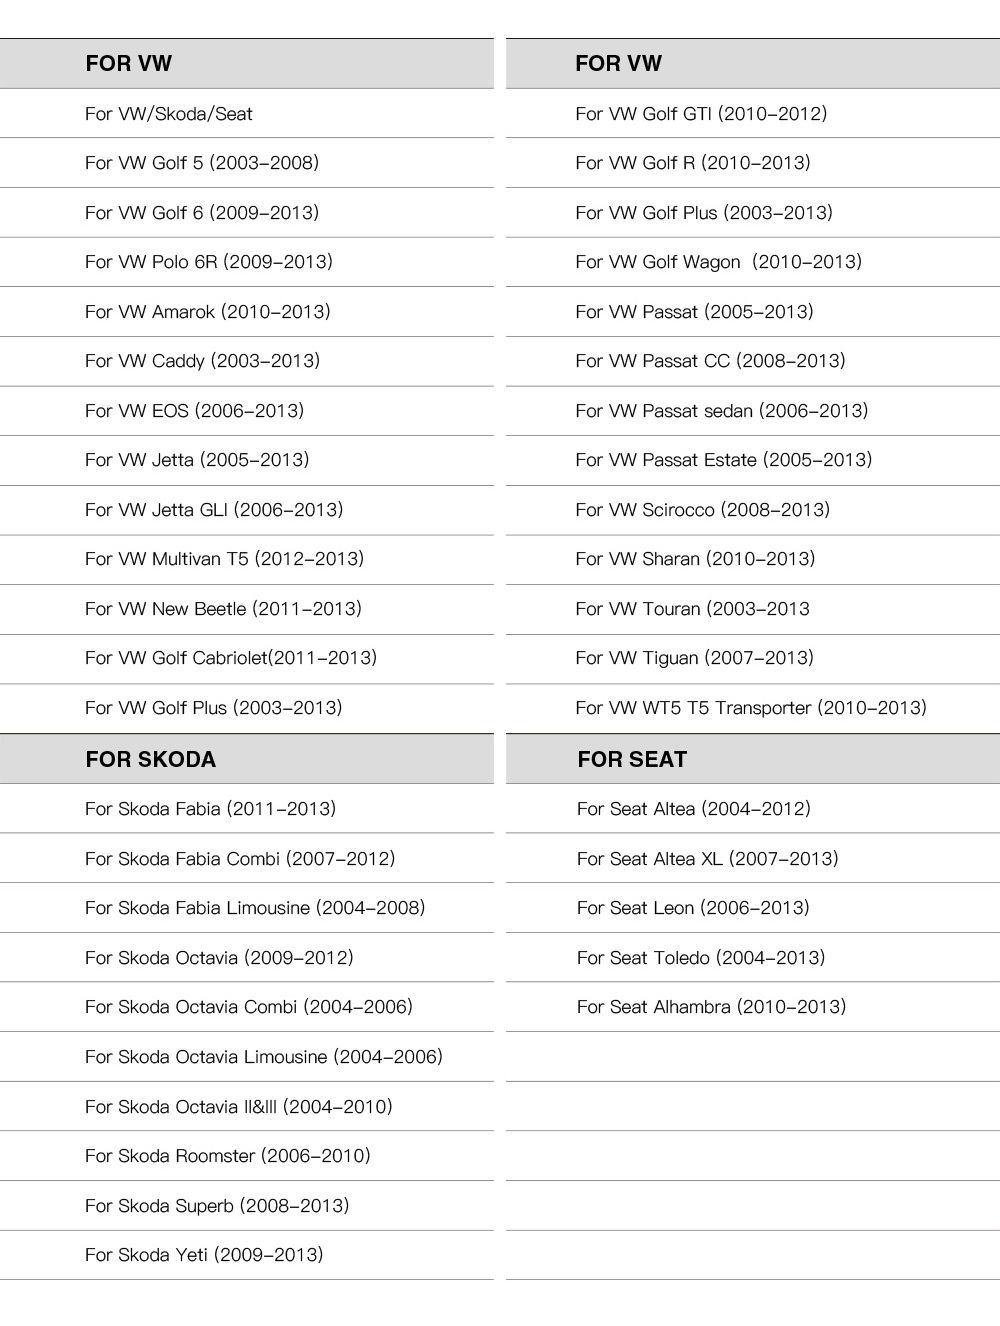Image resolution: width=1000 pixels, height=1326 pixels.
Task: Click the VW Tiguan (2007–2013) entry
Action: [x=694, y=658]
